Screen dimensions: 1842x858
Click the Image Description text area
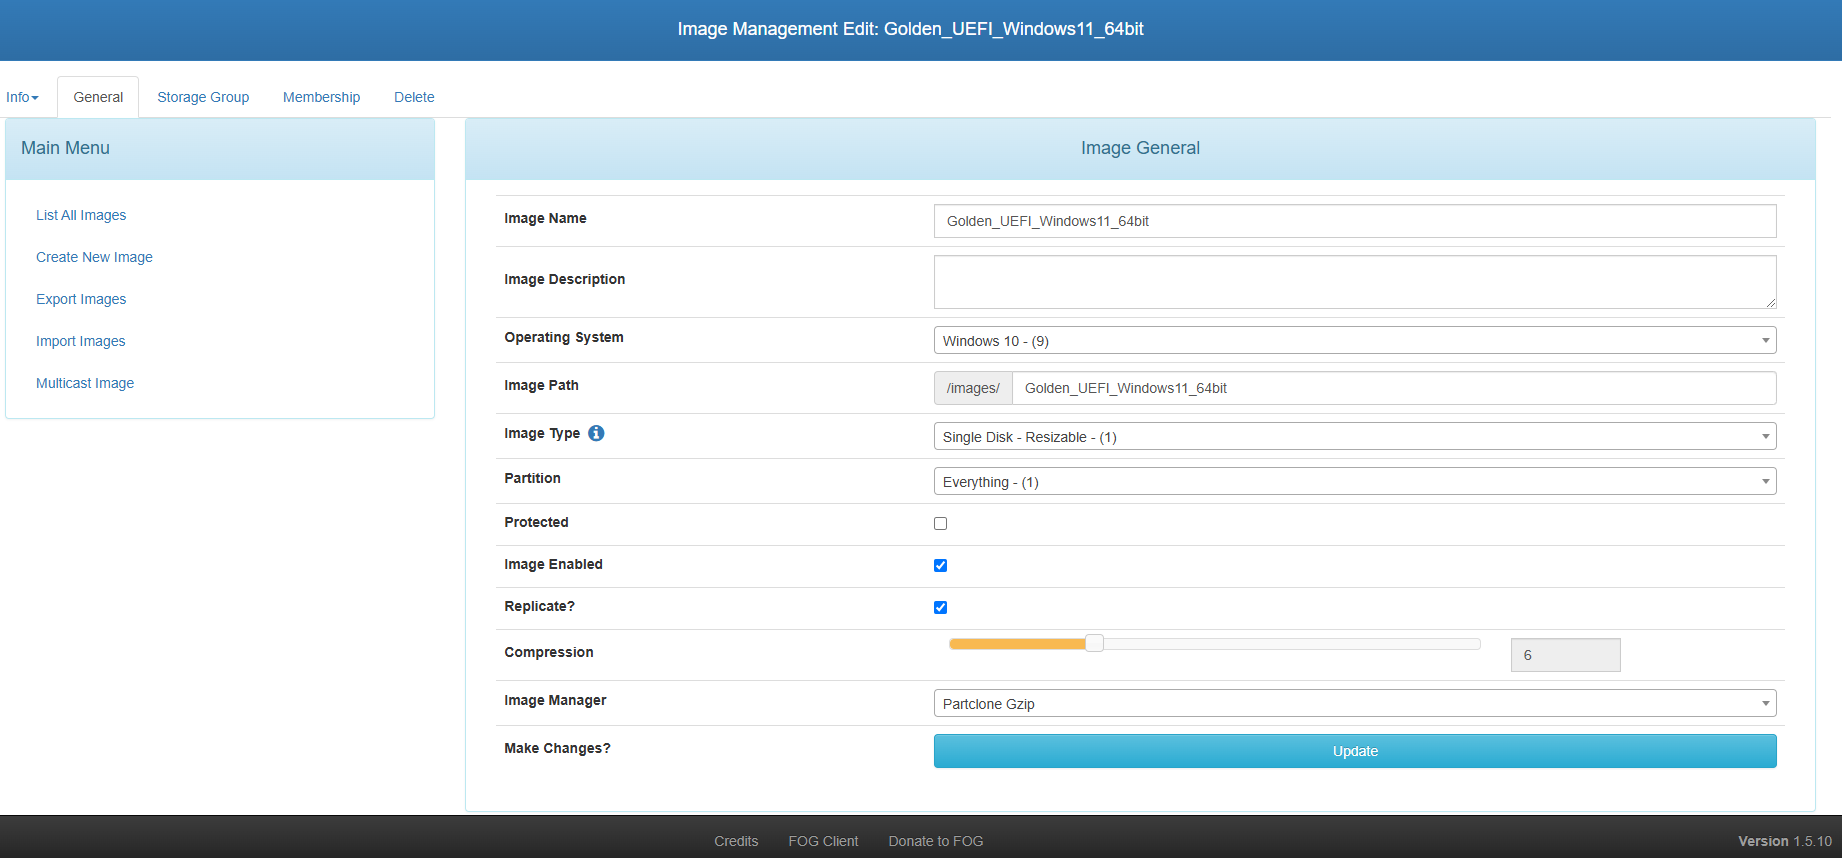(1355, 282)
